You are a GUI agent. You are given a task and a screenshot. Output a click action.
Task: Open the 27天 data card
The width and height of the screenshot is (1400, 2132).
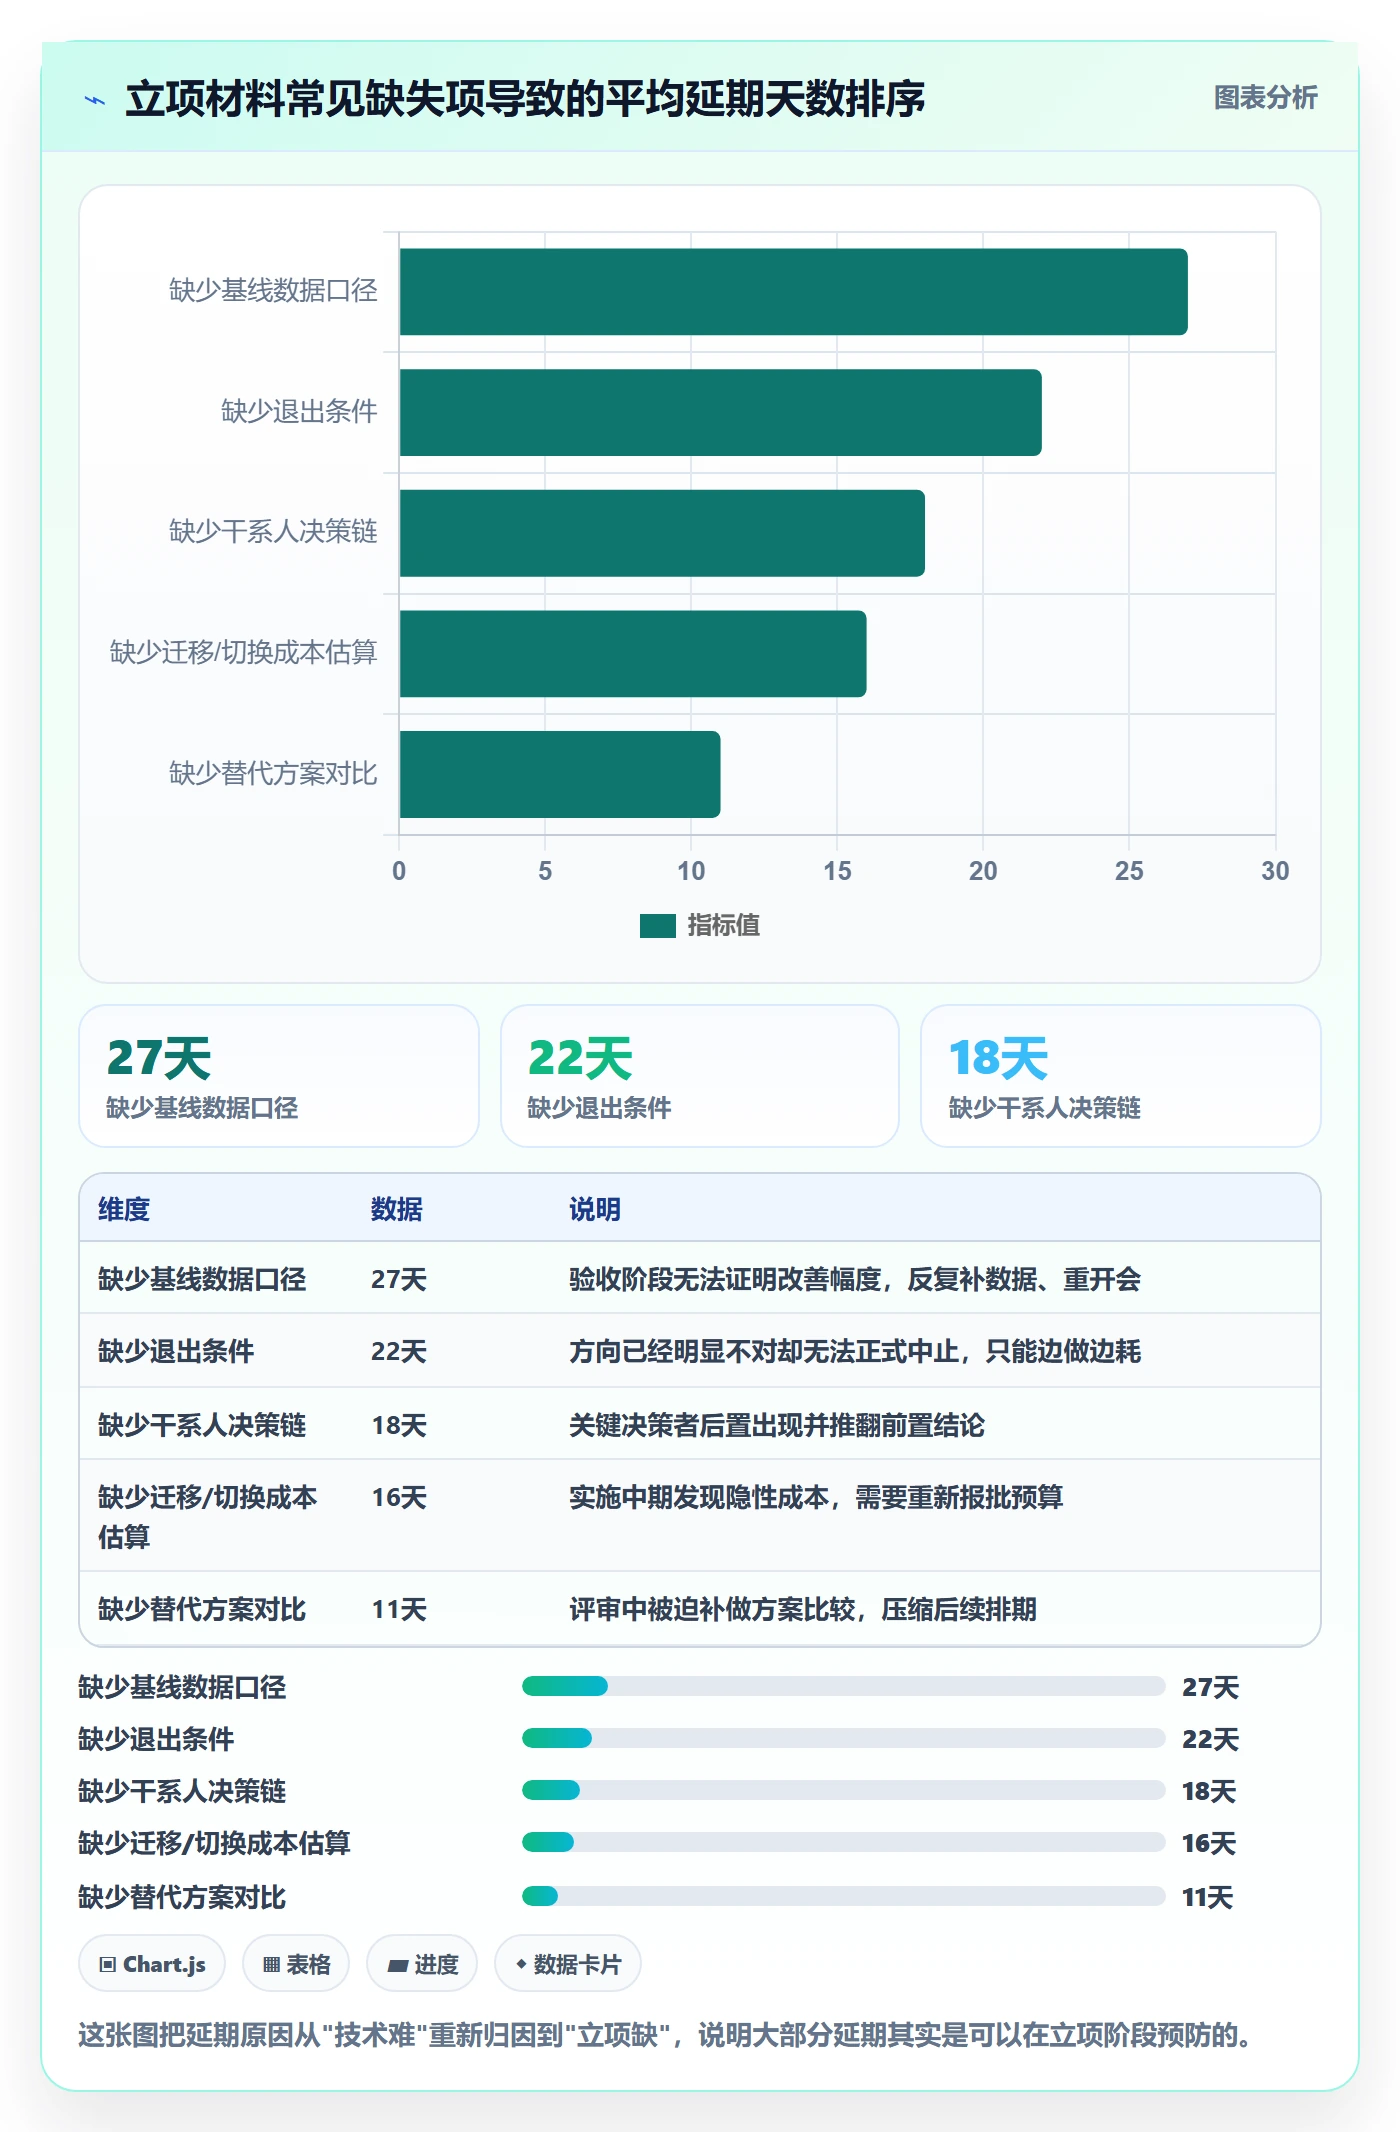pyautogui.click(x=279, y=1076)
